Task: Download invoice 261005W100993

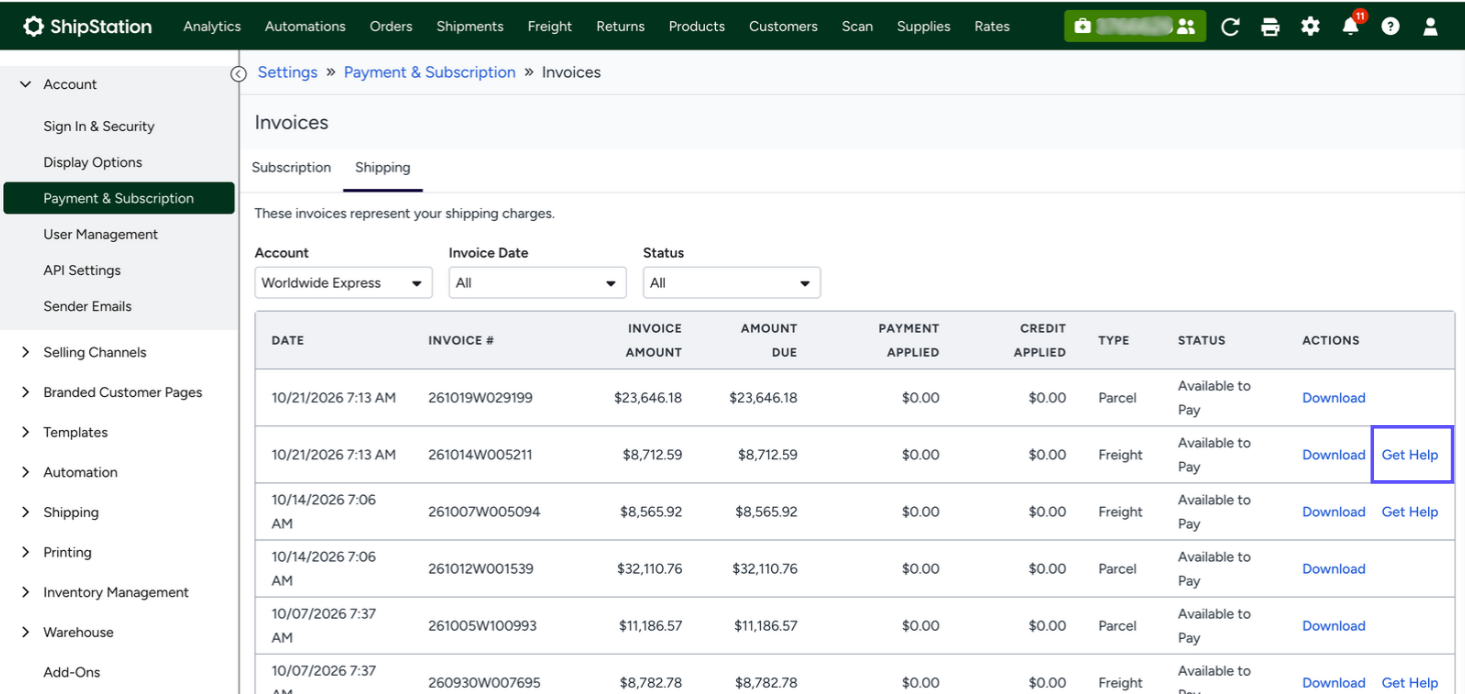Action: pyautogui.click(x=1334, y=626)
